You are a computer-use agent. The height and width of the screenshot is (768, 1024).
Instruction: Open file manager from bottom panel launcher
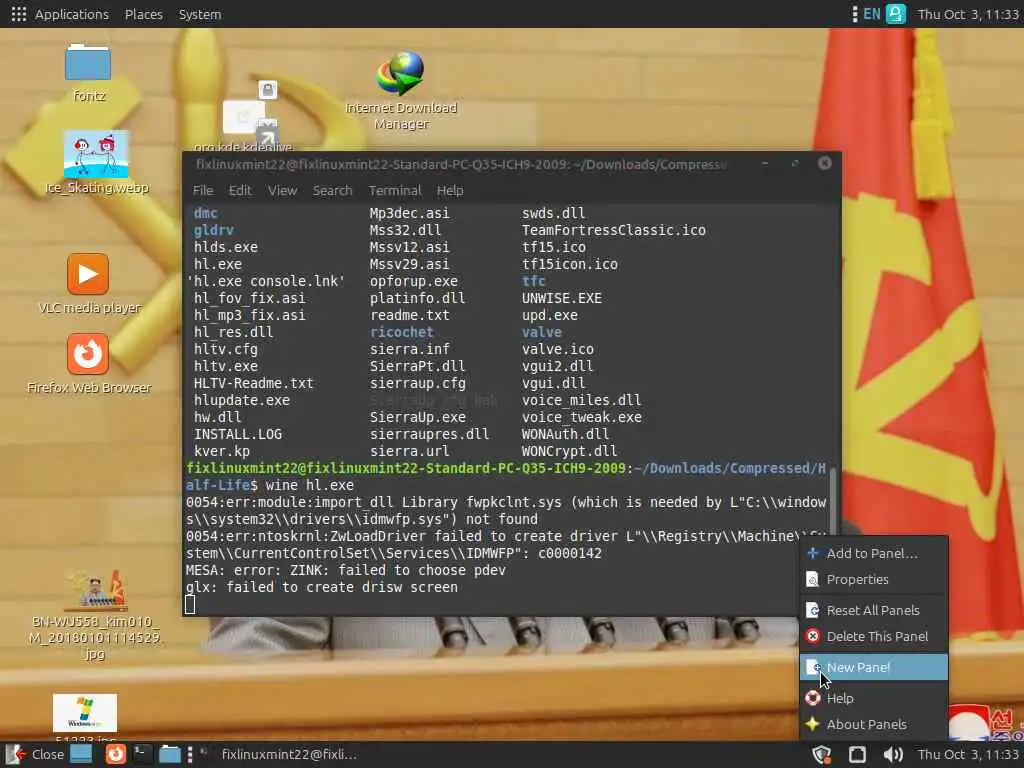[x=170, y=754]
